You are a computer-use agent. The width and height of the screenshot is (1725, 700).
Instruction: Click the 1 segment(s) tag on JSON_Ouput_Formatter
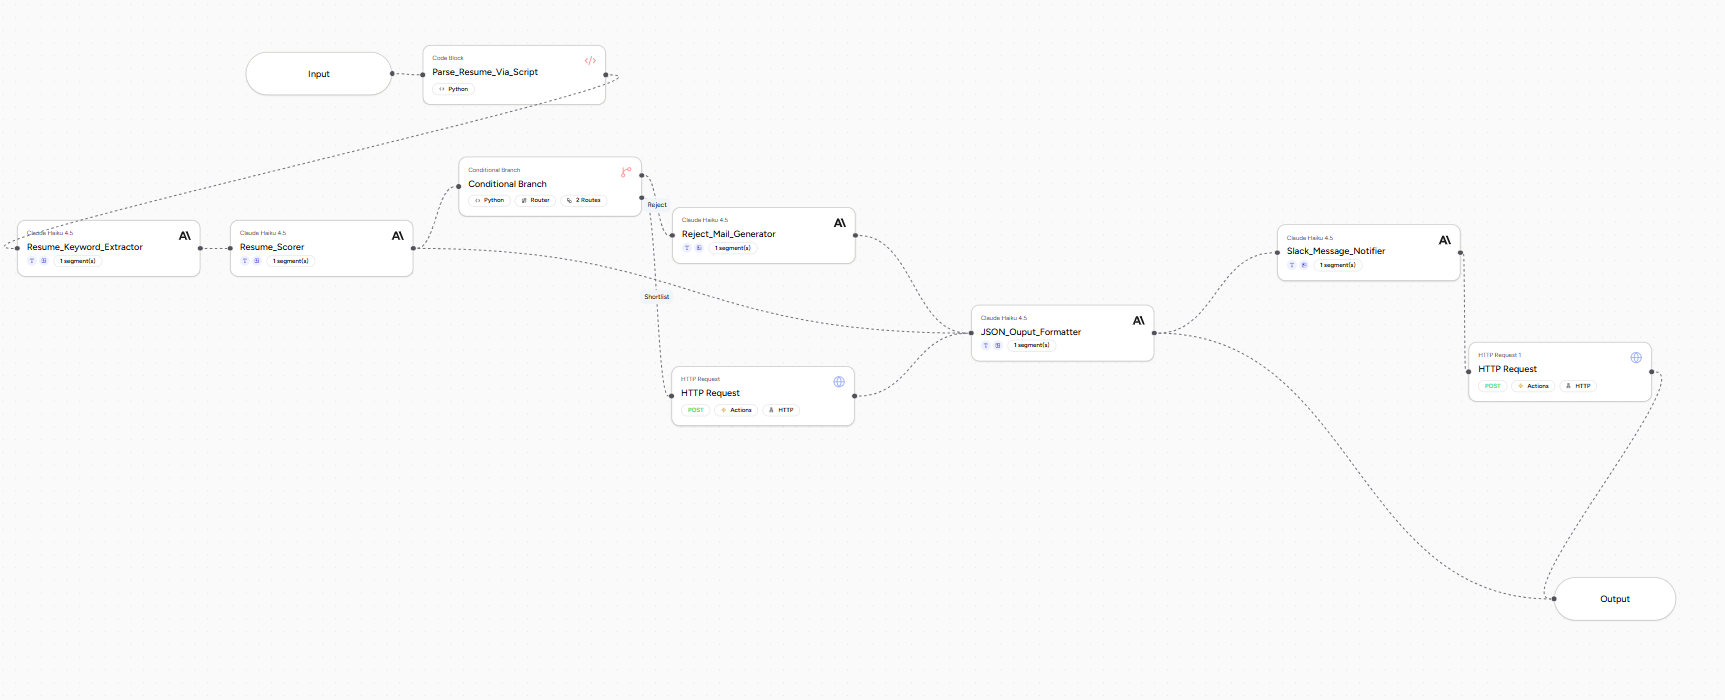click(1031, 345)
